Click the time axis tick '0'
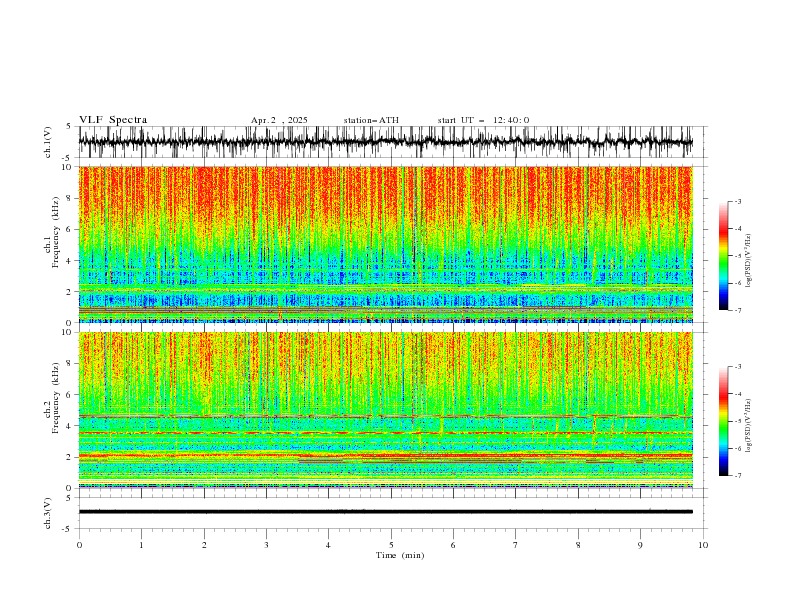 click(x=79, y=545)
